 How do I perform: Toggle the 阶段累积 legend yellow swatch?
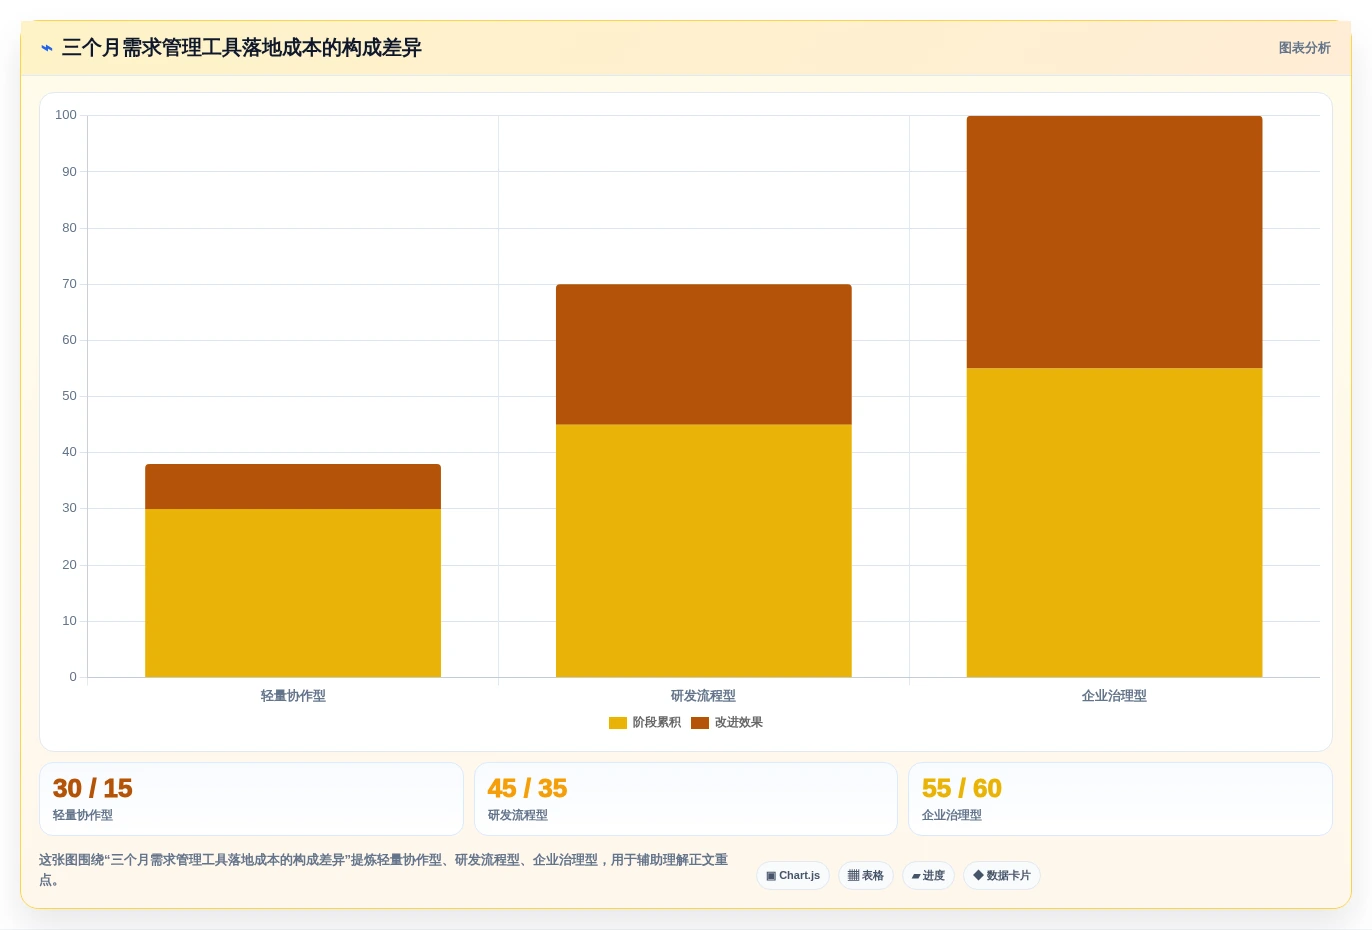(618, 723)
